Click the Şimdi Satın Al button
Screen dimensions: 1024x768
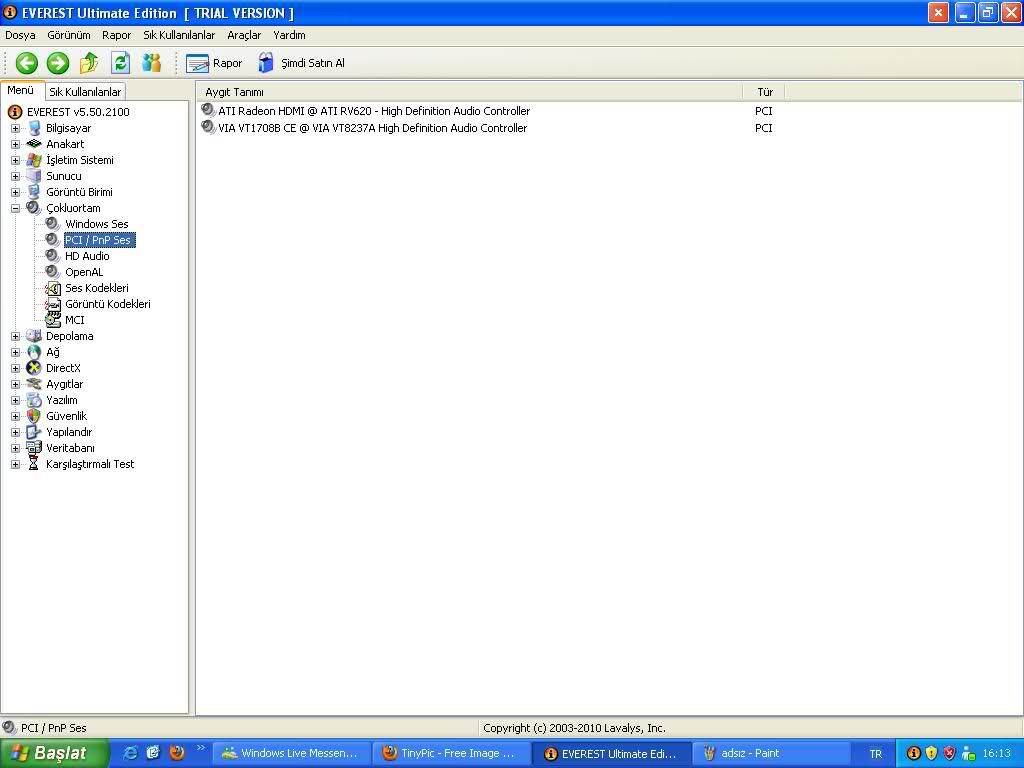coord(301,63)
